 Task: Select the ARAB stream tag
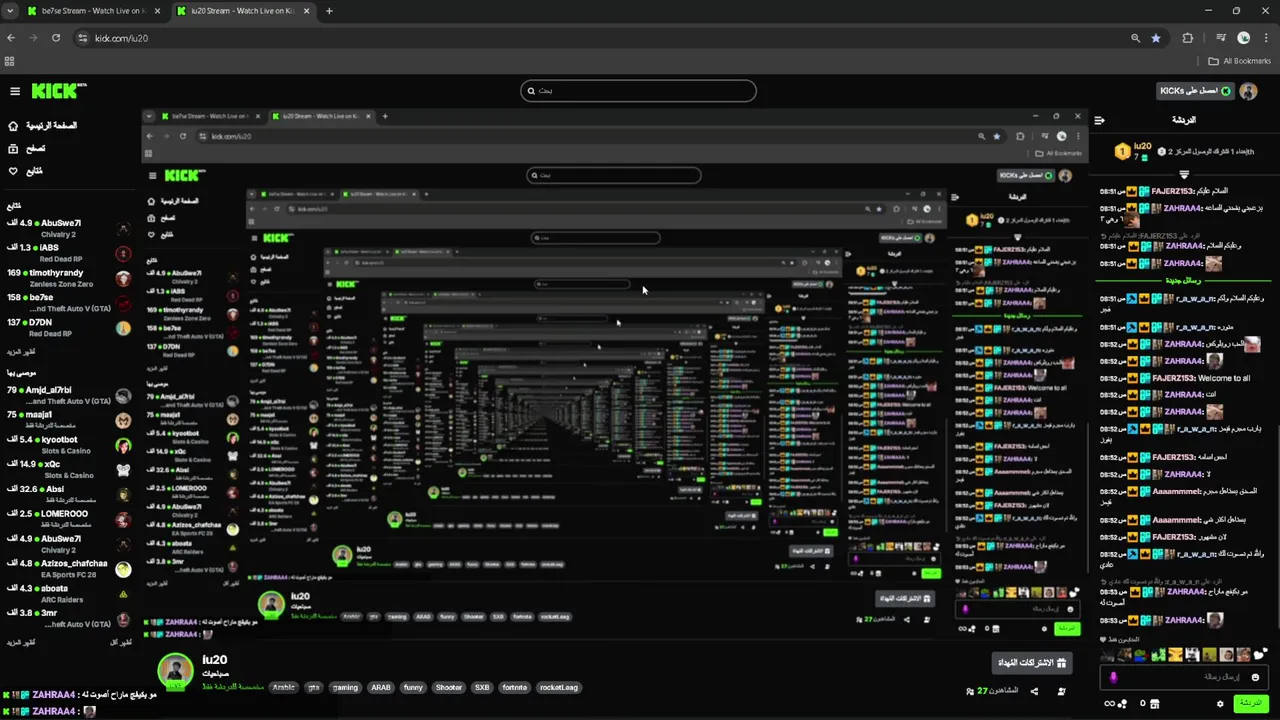(381, 688)
